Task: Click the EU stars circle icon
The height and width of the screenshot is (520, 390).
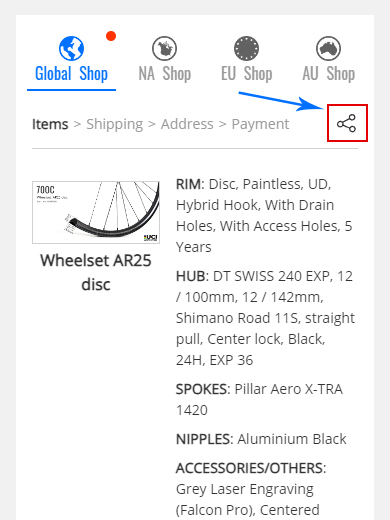Action: (246, 48)
